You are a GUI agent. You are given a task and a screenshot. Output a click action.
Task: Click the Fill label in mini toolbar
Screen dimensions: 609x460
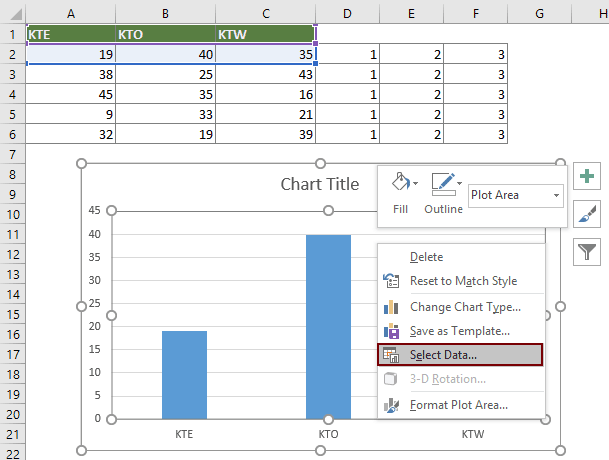pyautogui.click(x=400, y=209)
